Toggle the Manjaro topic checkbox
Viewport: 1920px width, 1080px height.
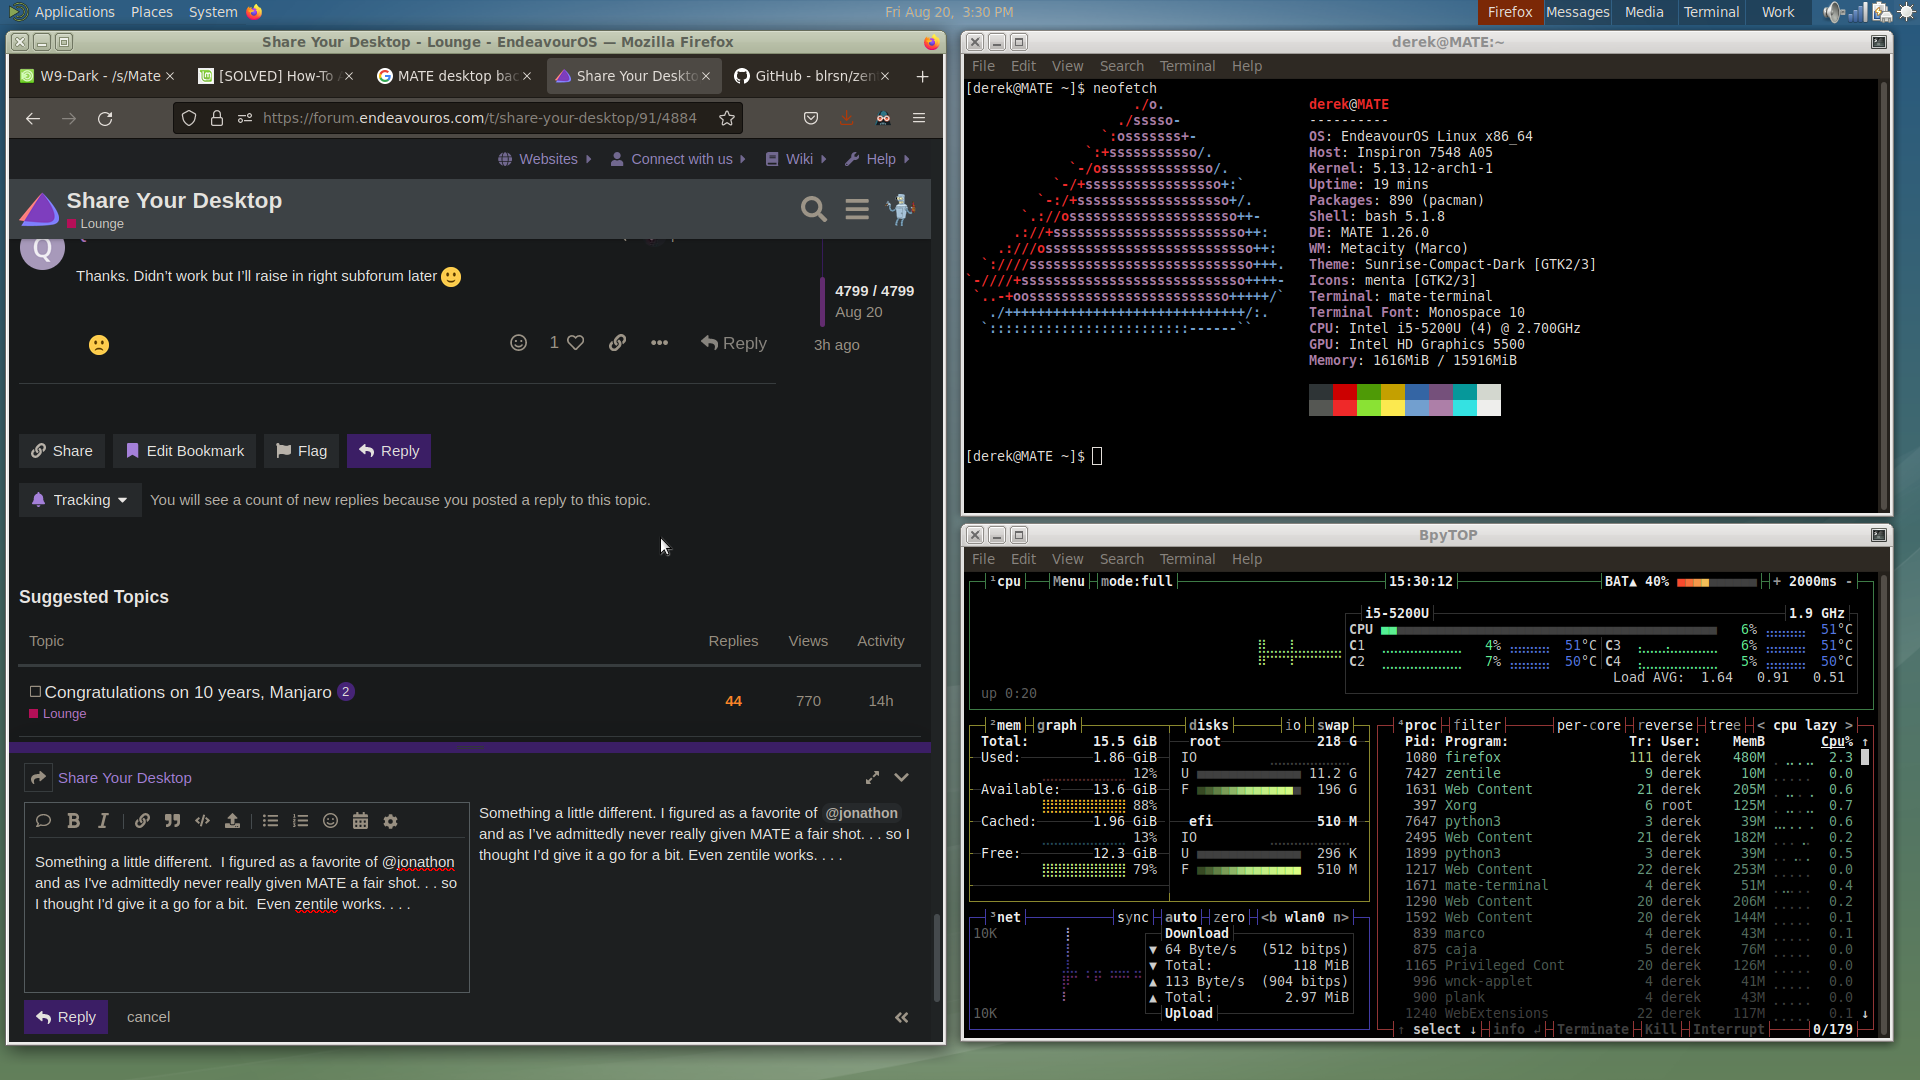35,691
